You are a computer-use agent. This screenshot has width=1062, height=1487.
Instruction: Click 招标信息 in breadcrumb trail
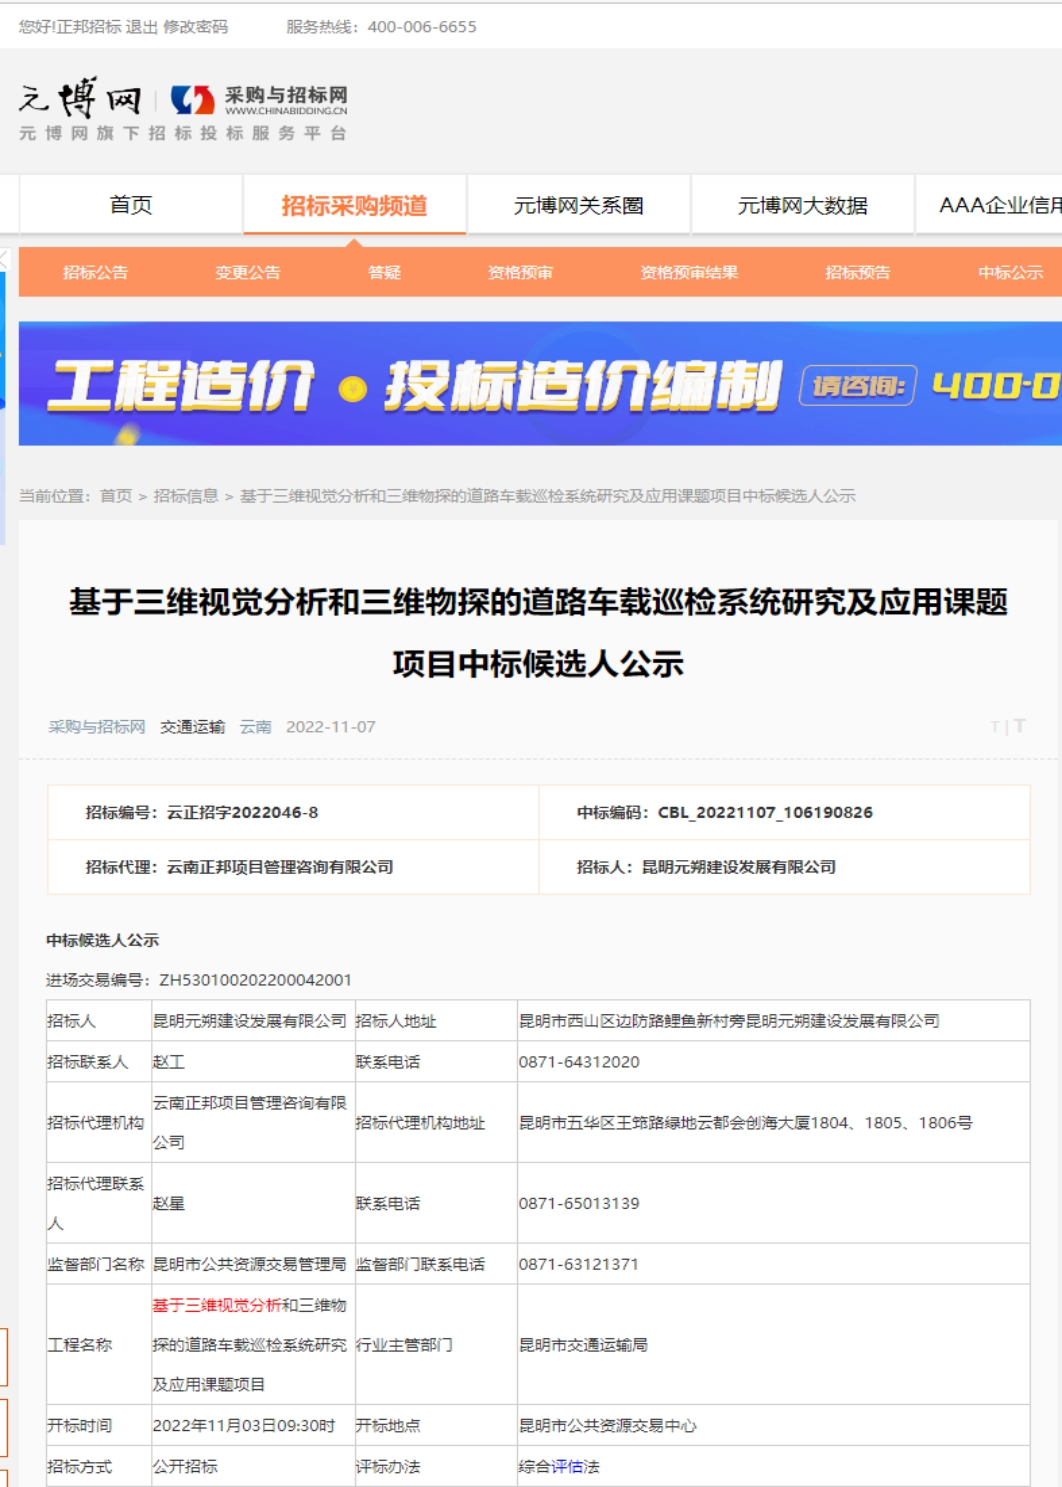185,496
